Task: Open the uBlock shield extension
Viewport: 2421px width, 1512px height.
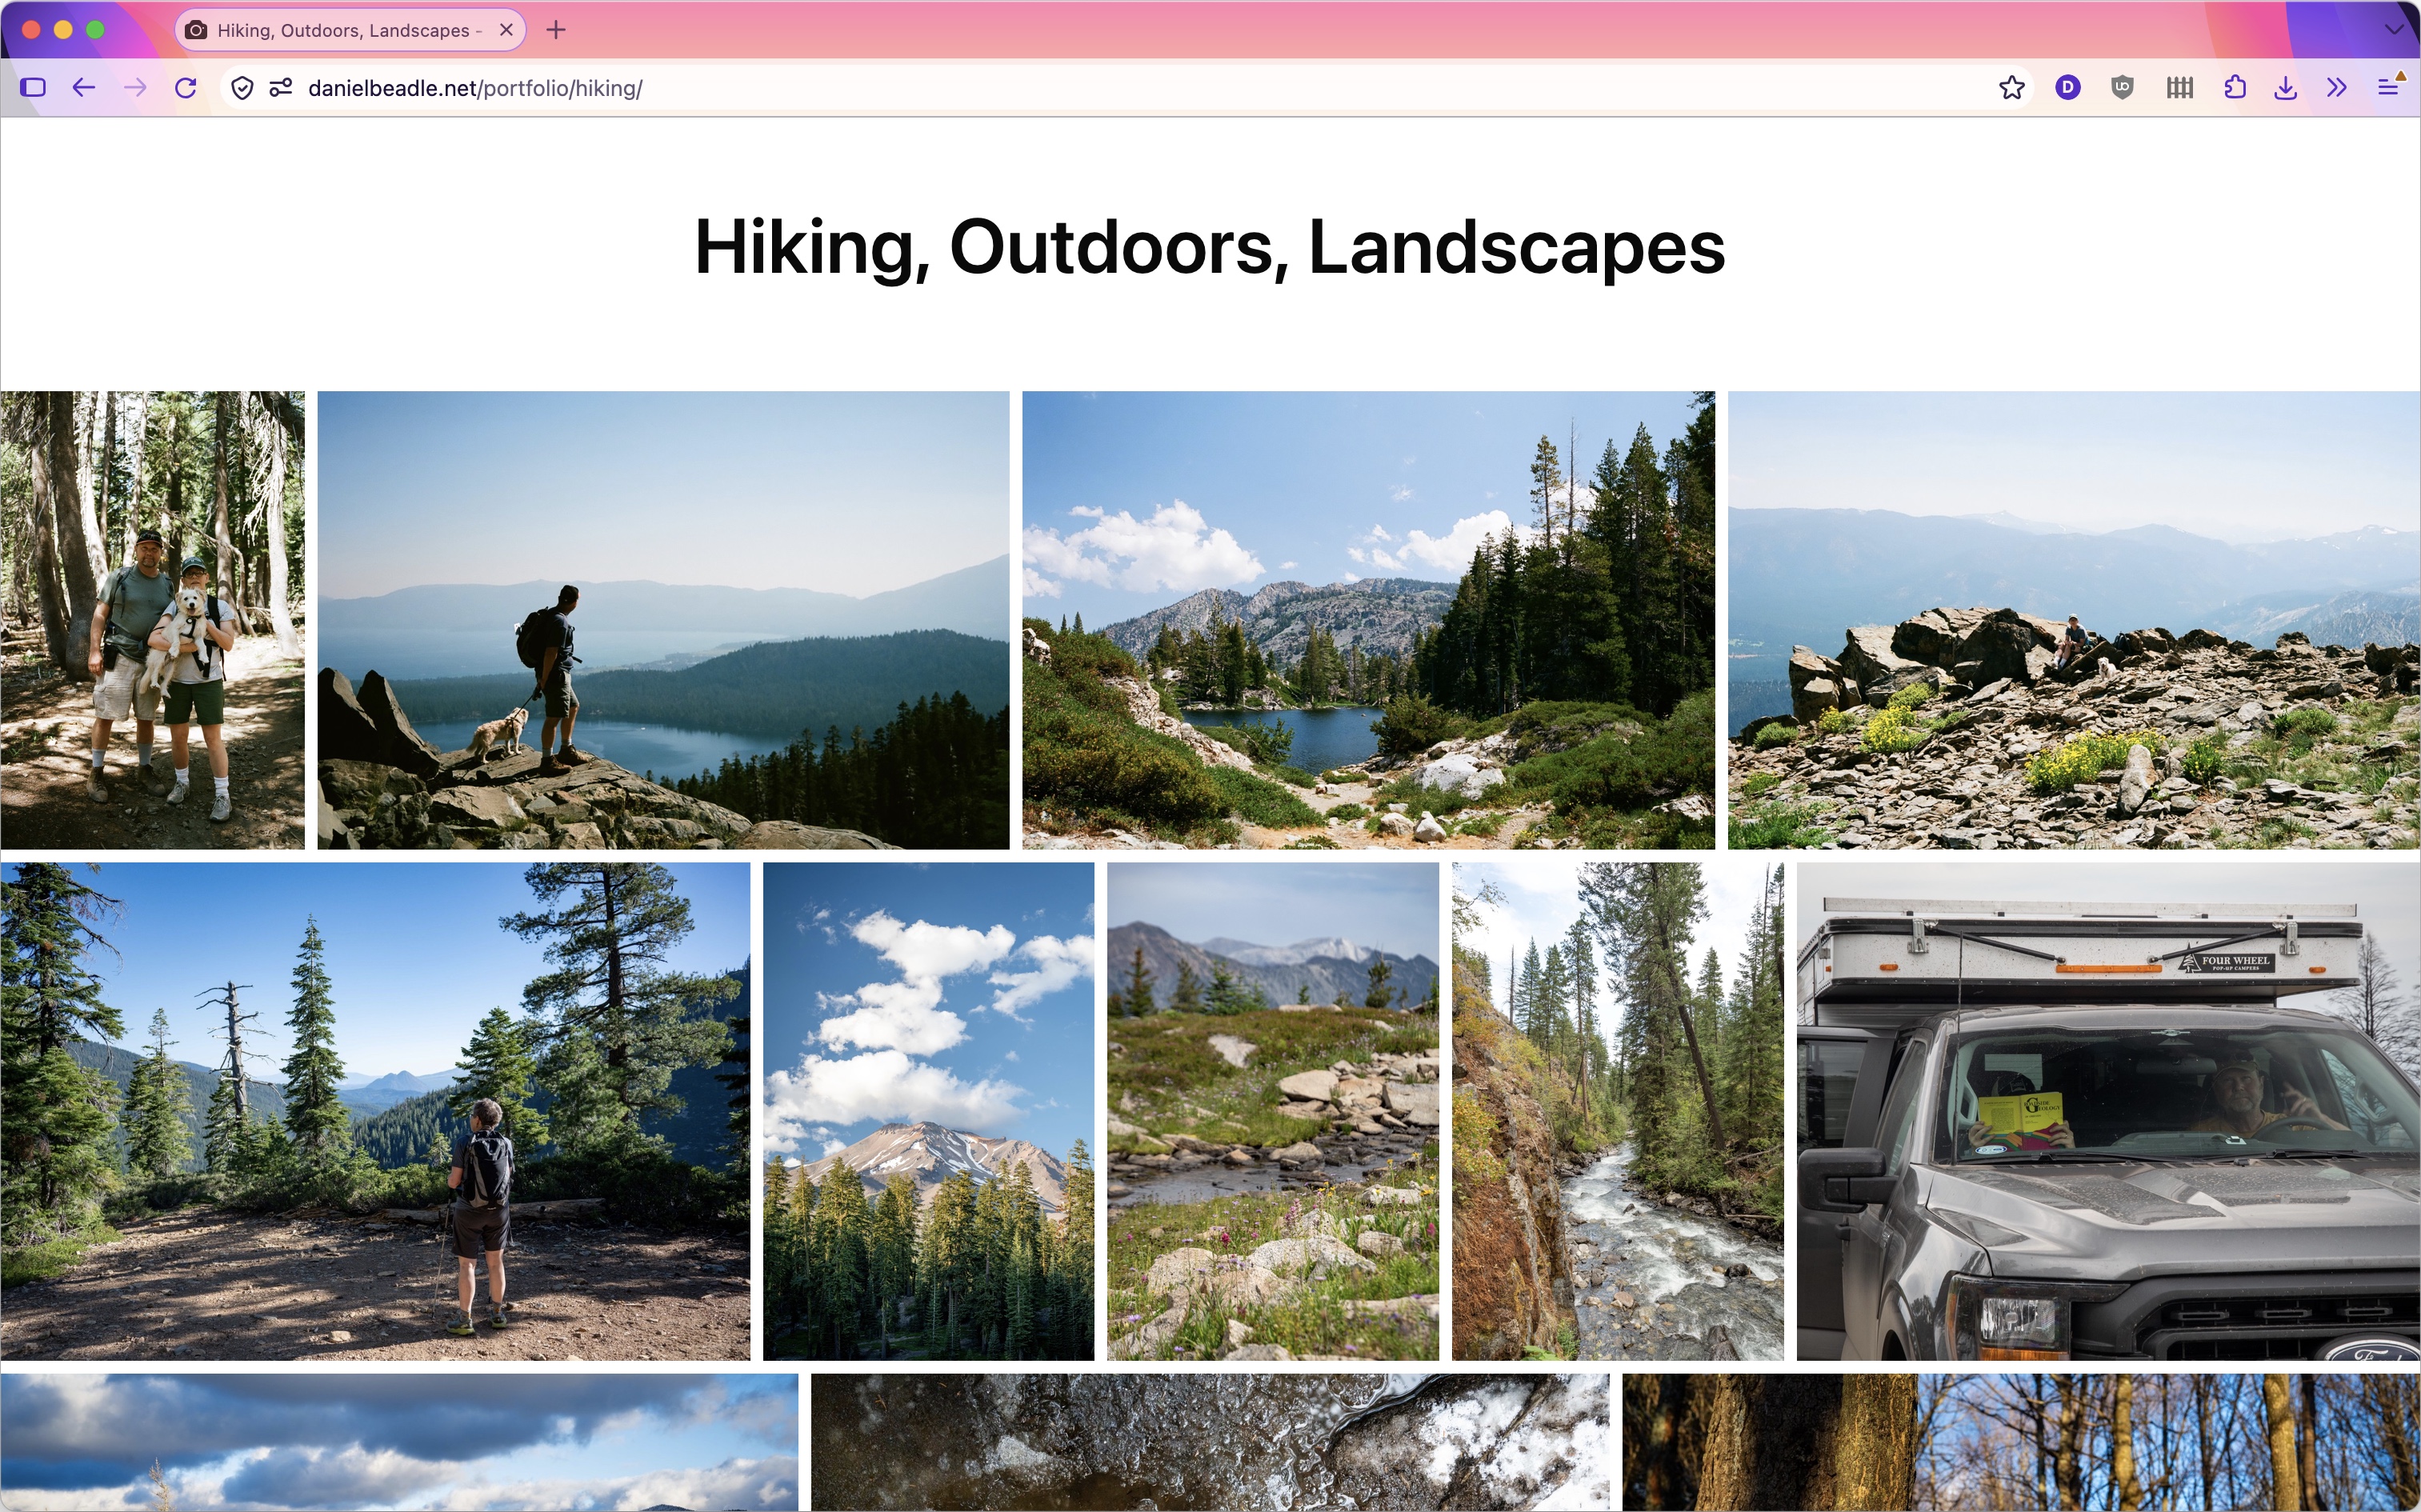Action: (2123, 88)
